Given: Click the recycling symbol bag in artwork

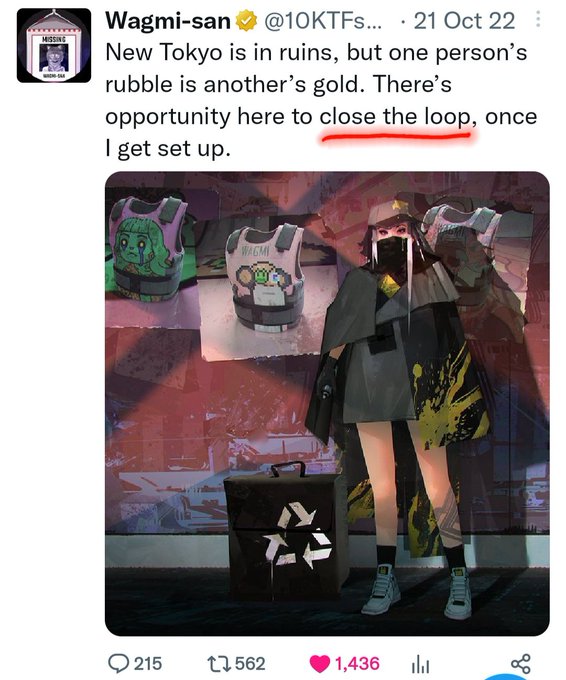Looking at the screenshot, I should coord(286,532).
